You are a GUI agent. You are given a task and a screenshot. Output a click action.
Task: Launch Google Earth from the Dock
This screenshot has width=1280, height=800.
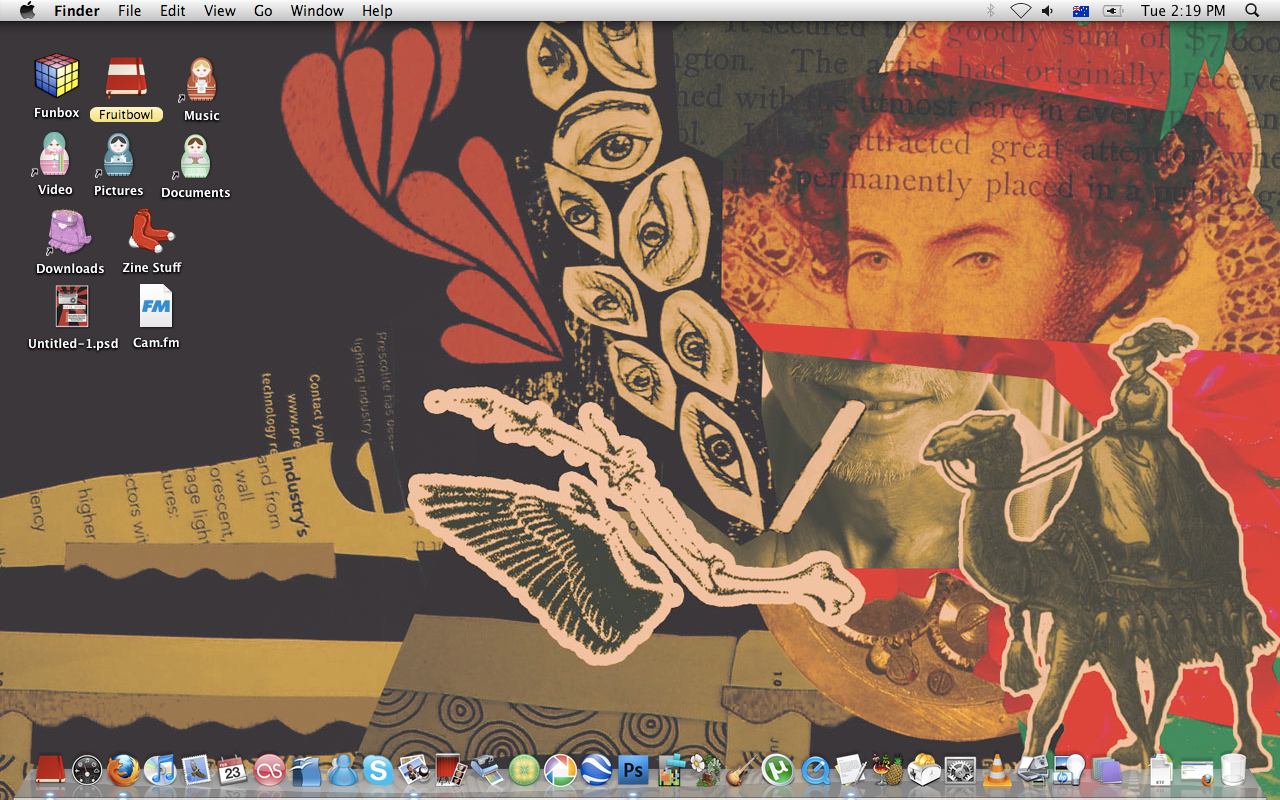click(x=597, y=770)
